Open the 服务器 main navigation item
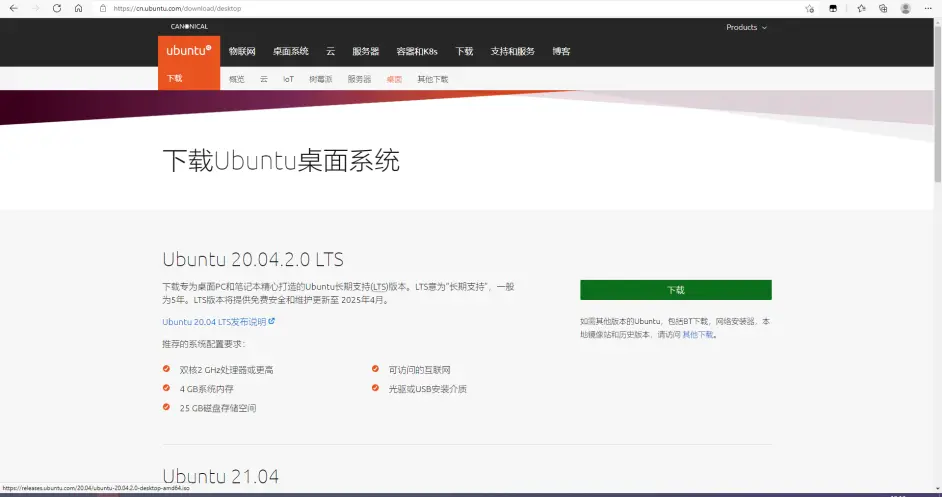 point(366,51)
